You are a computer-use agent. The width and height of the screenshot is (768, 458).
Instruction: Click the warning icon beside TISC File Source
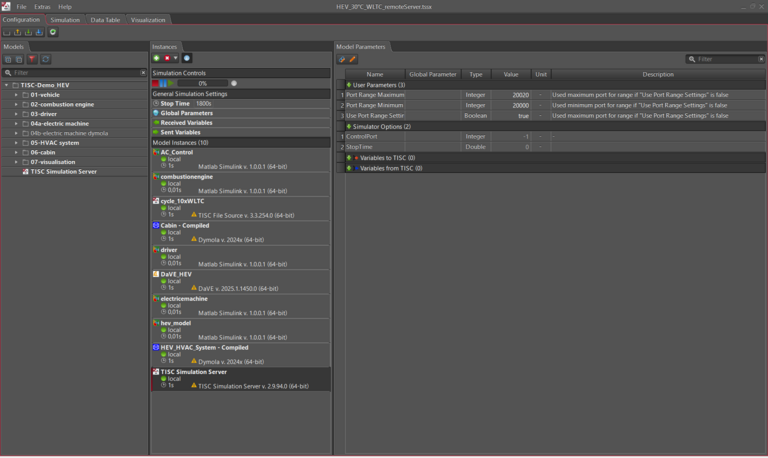(x=194, y=215)
